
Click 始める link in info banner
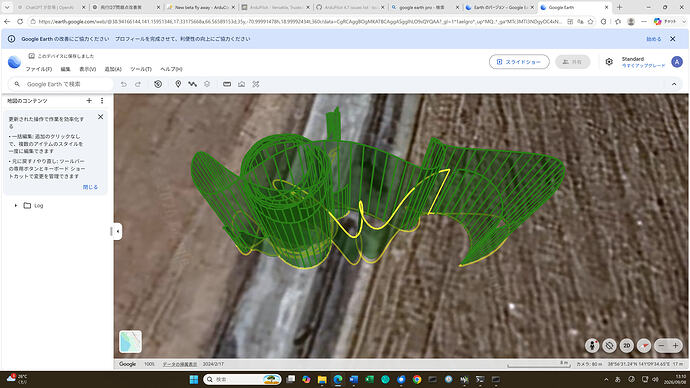click(653, 39)
